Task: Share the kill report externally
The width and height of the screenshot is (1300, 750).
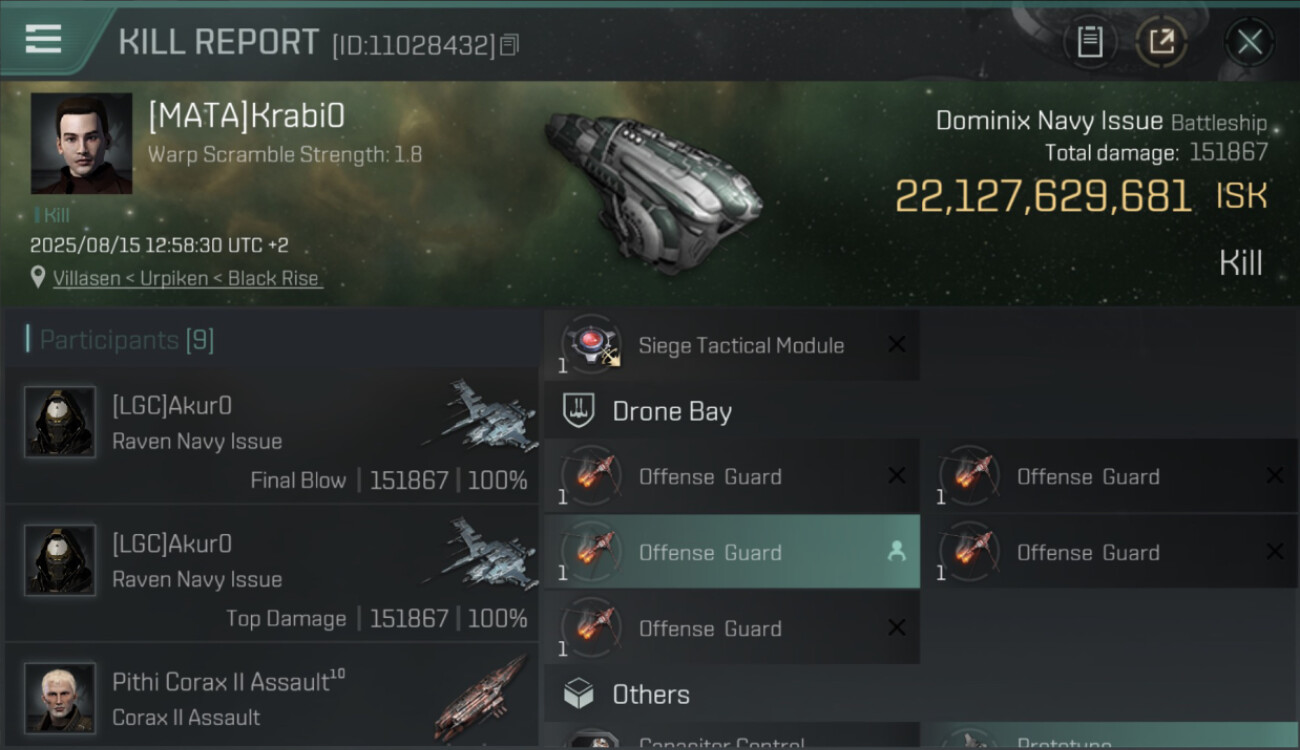Action: [x=1161, y=42]
